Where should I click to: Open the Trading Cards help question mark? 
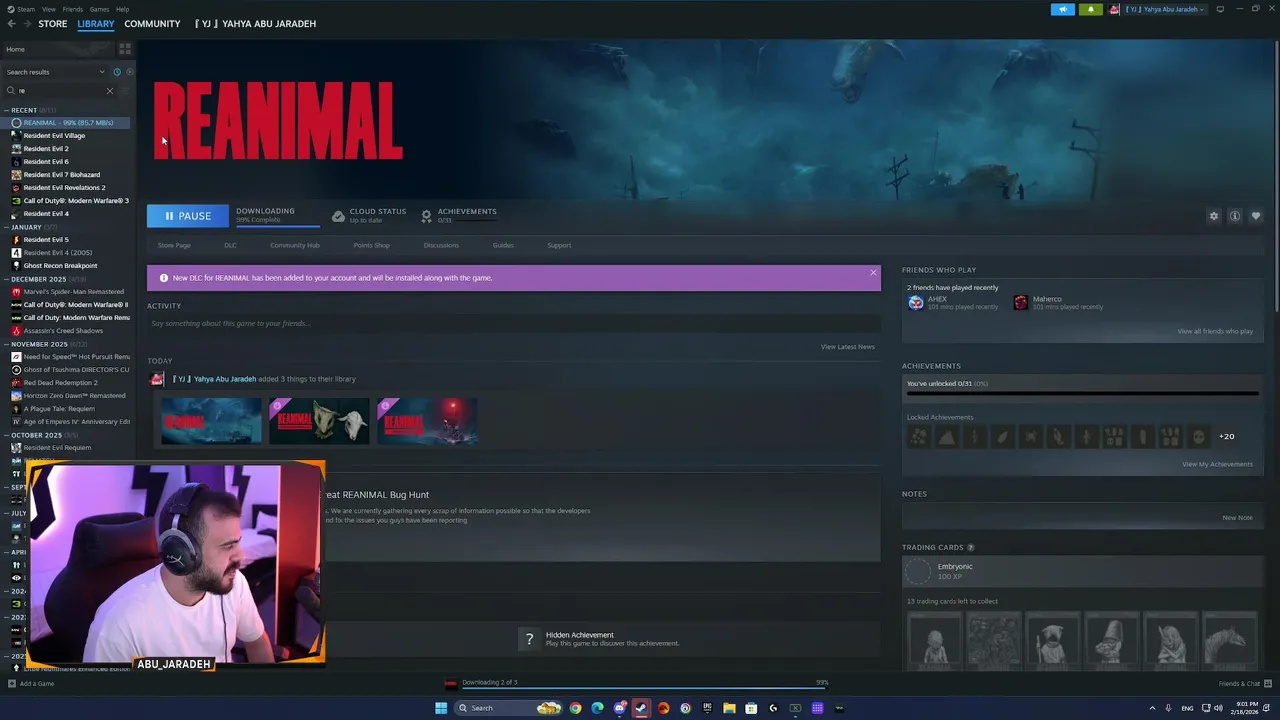point(970,547)
